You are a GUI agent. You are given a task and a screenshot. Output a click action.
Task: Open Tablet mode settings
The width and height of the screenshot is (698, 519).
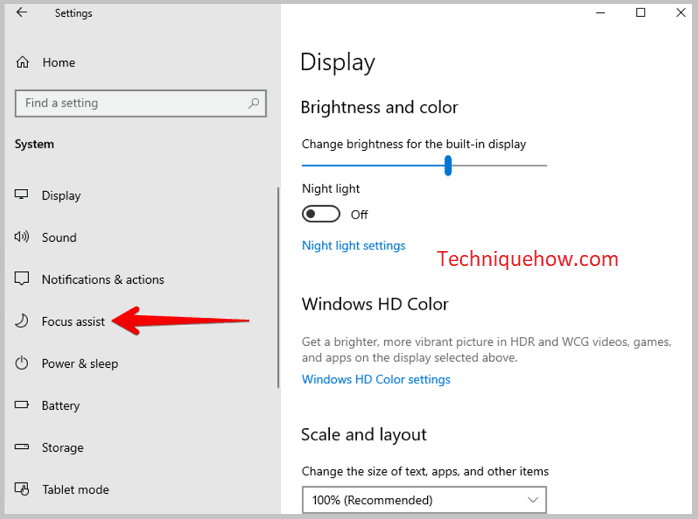(75, 490)
